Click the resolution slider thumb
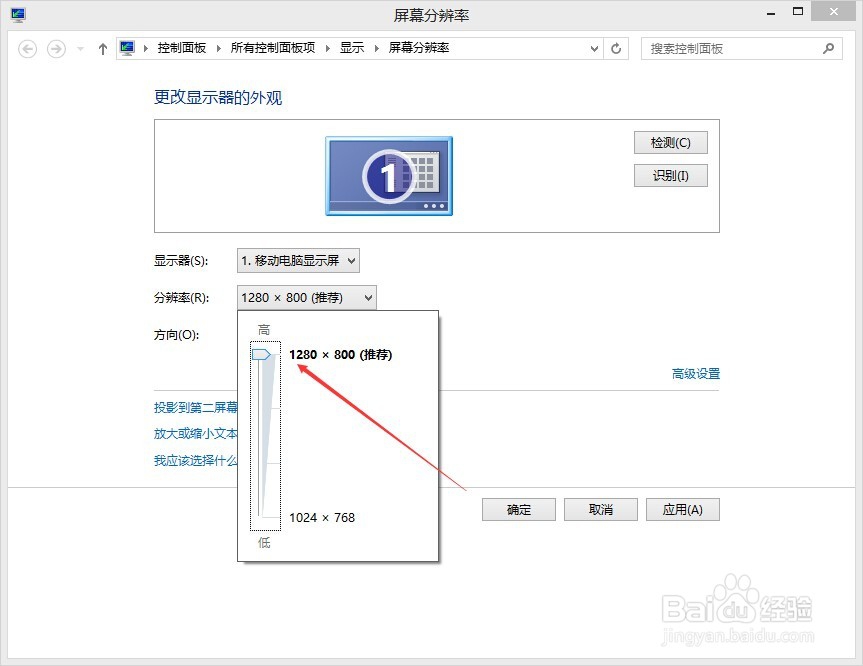This screenshot has width=863, height=666. (261, 354)
